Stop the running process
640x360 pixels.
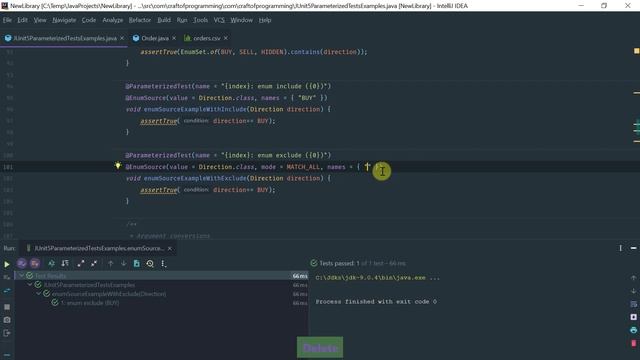coord(7,307)
